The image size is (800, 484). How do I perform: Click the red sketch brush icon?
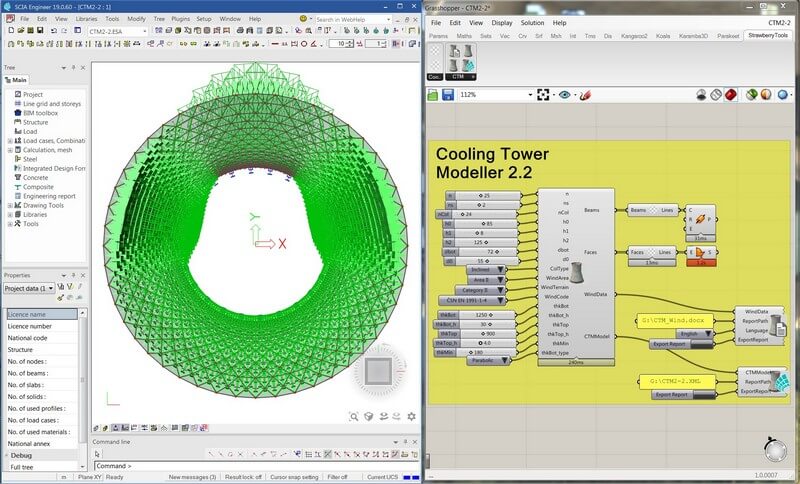point(585,95)
